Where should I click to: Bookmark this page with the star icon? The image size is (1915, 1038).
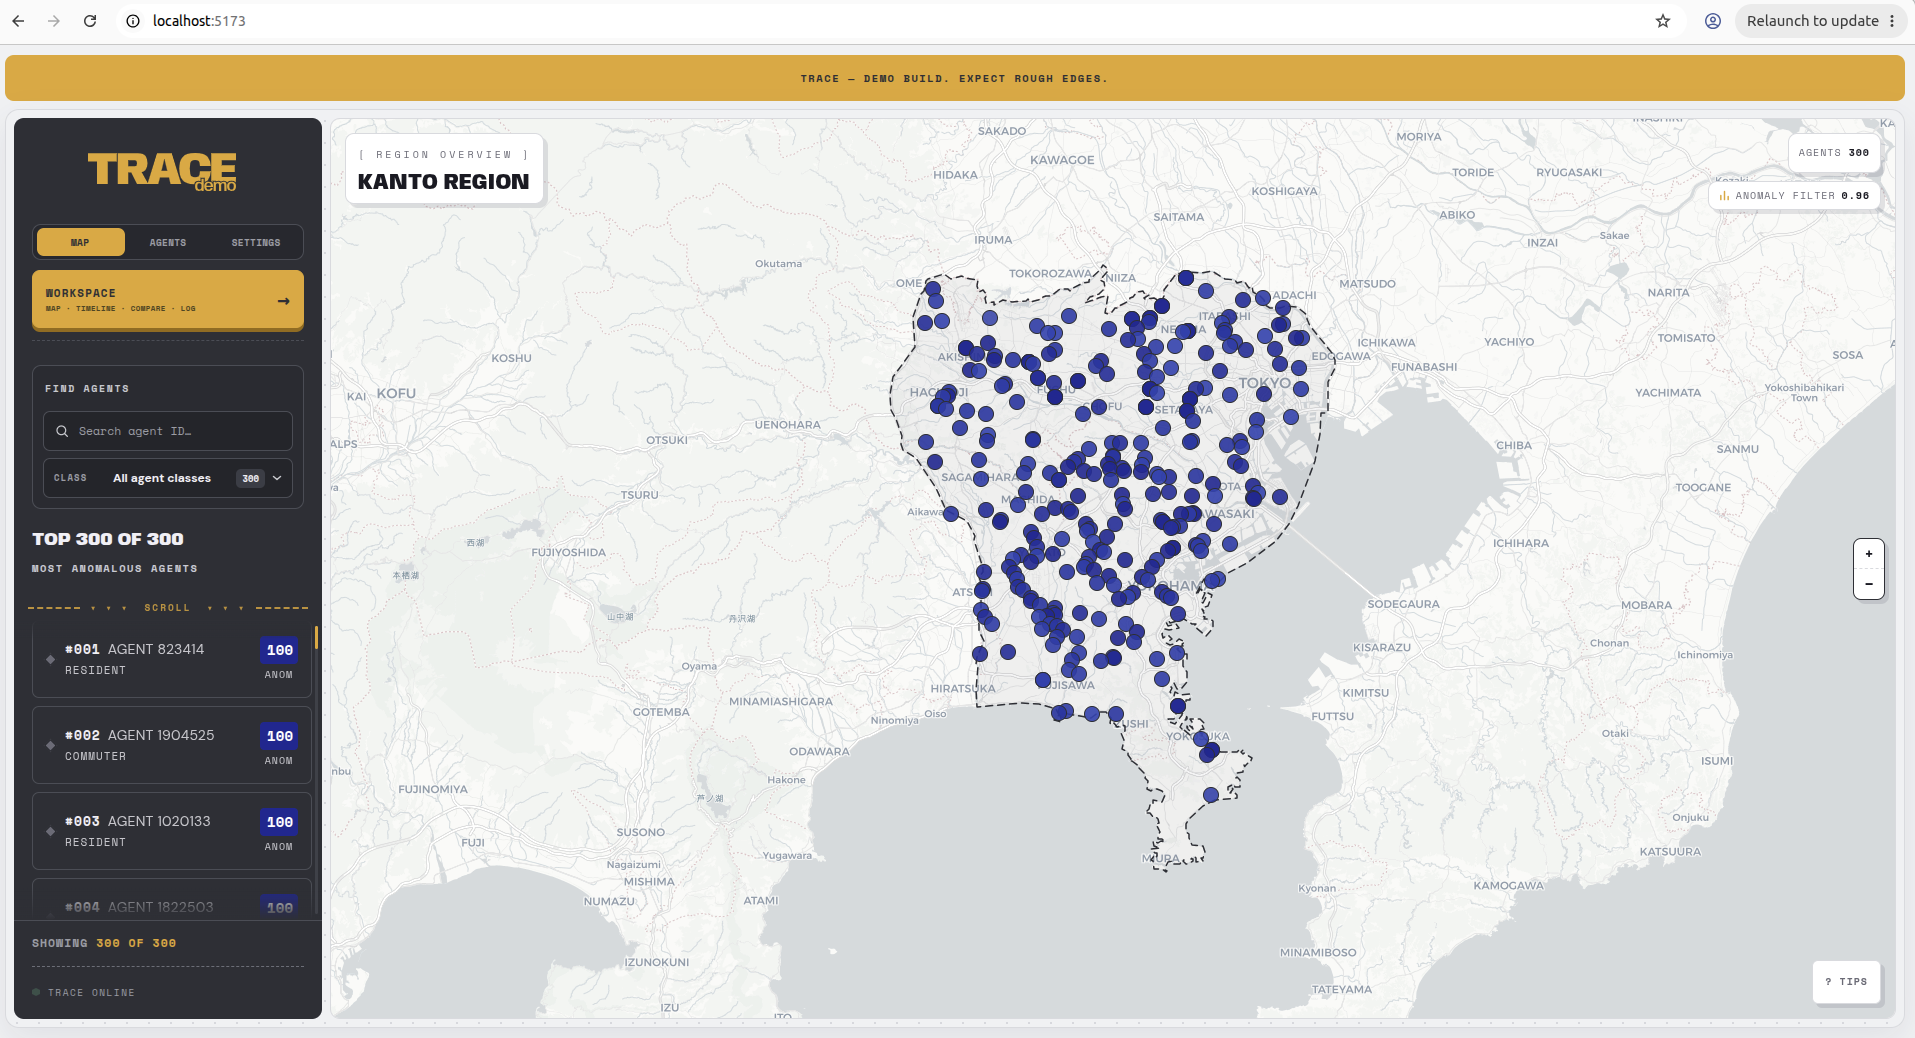[1663, 21]
